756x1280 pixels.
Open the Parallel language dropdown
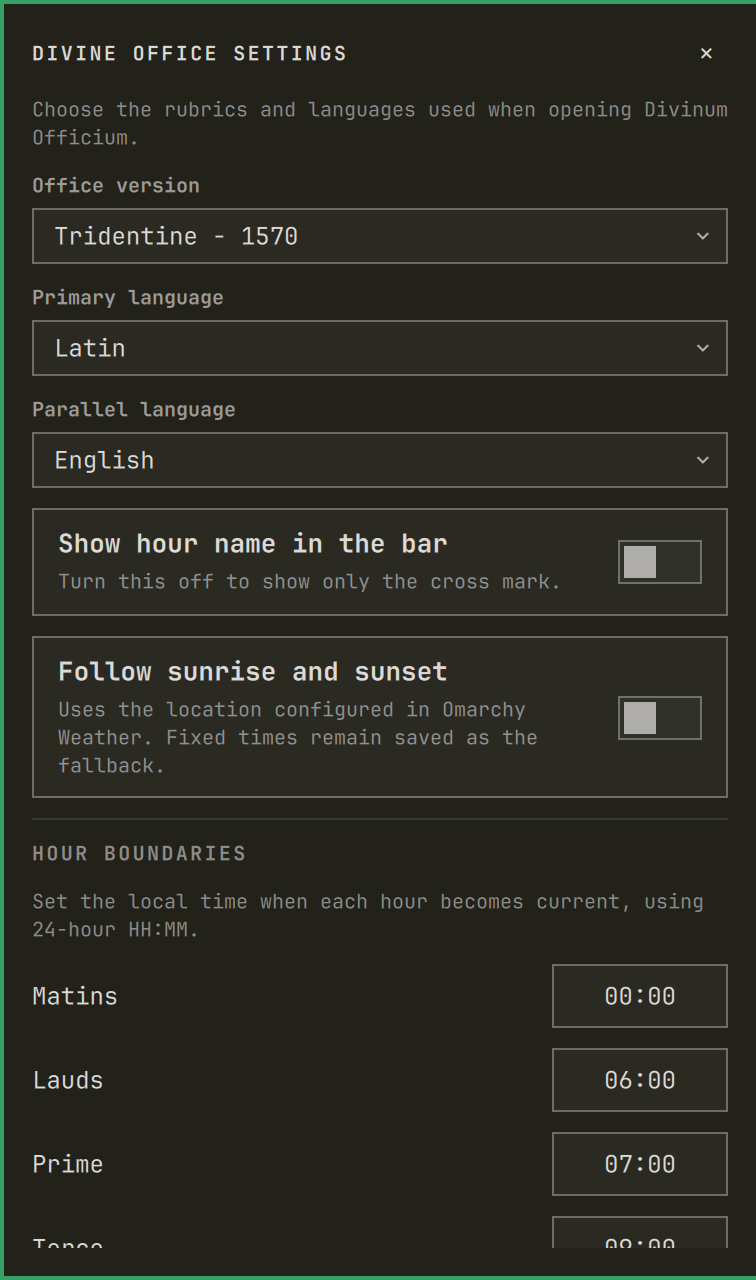click(380, 460)
